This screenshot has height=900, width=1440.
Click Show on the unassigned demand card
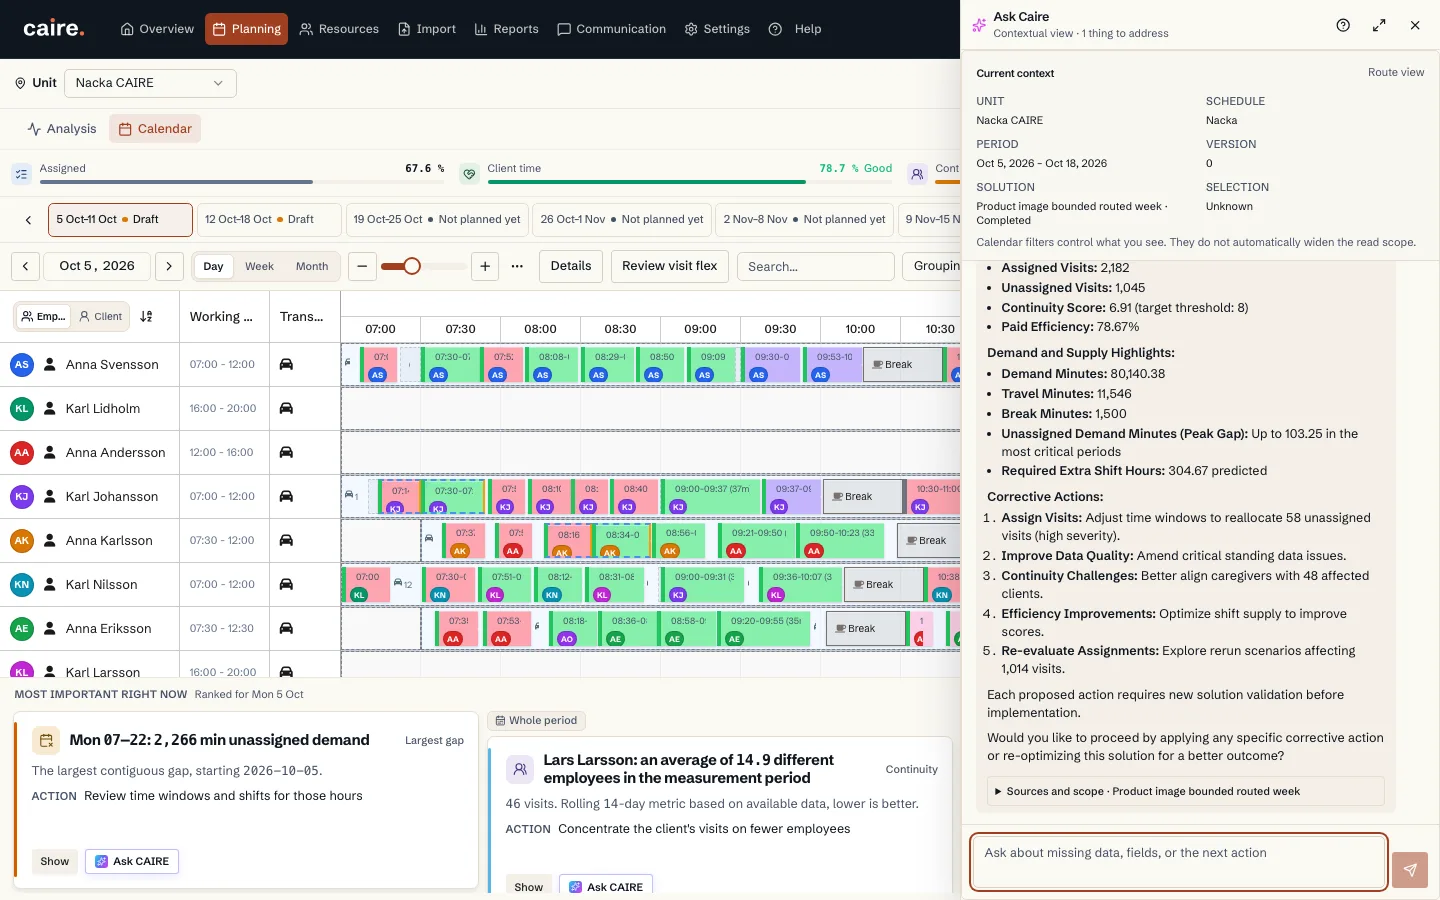[55, 861]
